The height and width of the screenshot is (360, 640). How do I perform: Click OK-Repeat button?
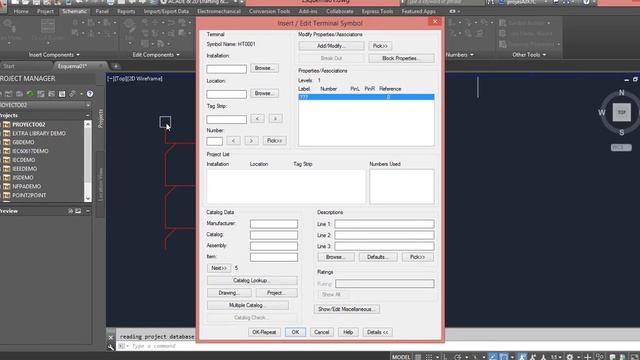[264, 332]
